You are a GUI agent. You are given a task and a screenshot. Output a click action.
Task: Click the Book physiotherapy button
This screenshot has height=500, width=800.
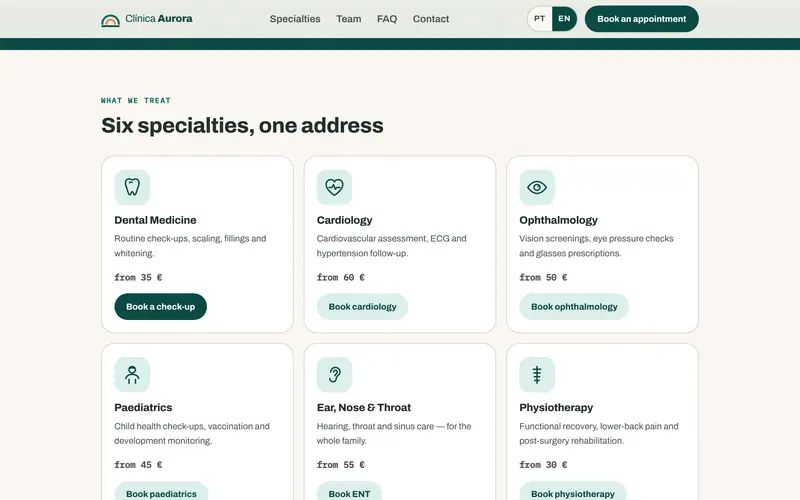(572, 493)
